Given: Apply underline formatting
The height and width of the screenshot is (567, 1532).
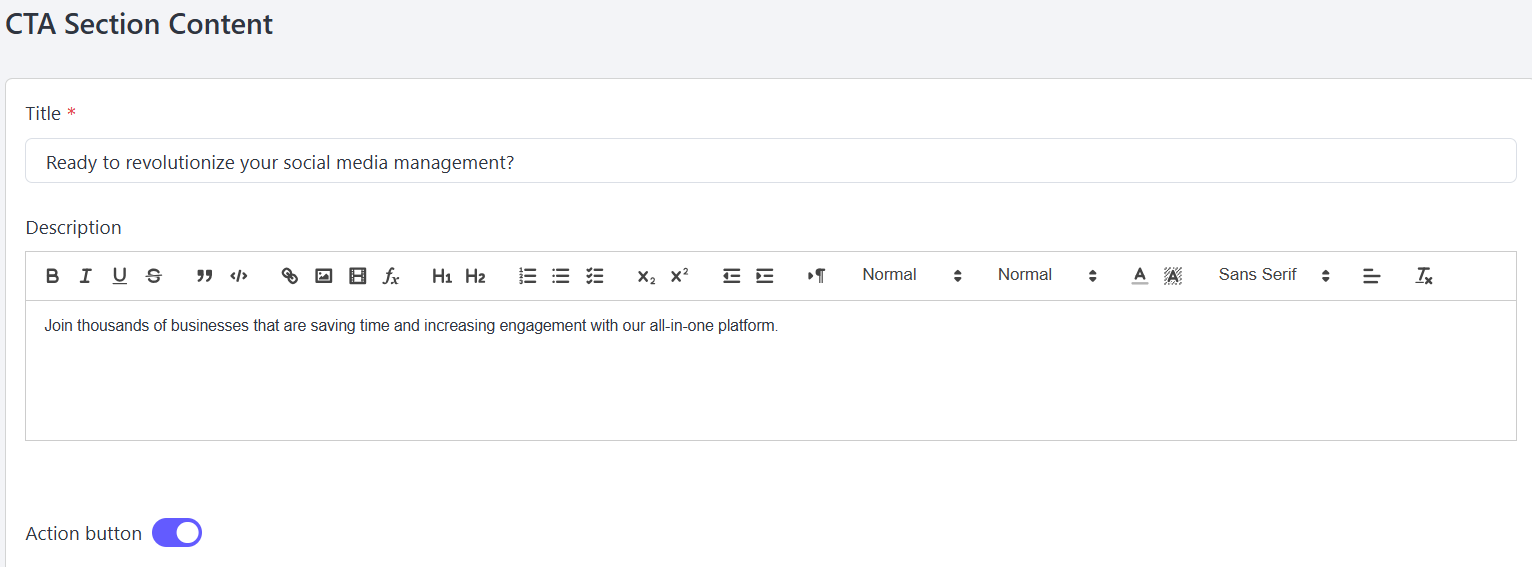Looking at the screenshot, I should point(120,276).
